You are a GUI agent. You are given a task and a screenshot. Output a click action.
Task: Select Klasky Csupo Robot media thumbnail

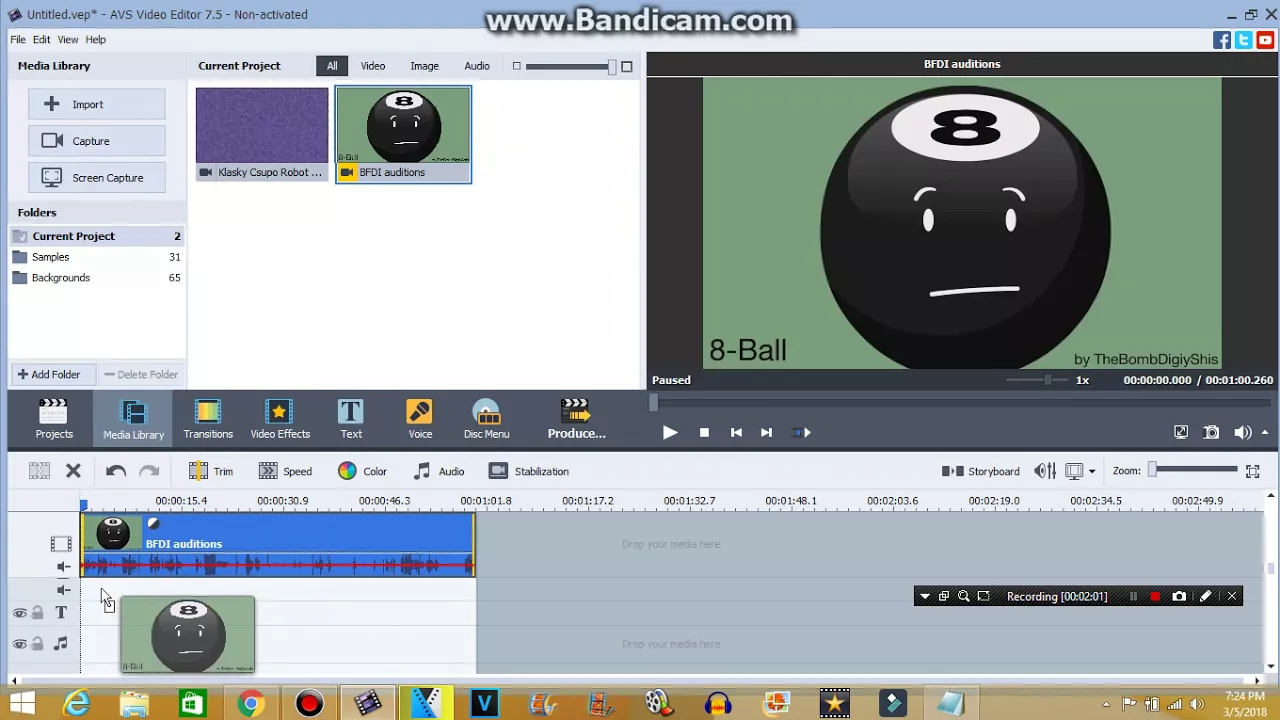262,134
